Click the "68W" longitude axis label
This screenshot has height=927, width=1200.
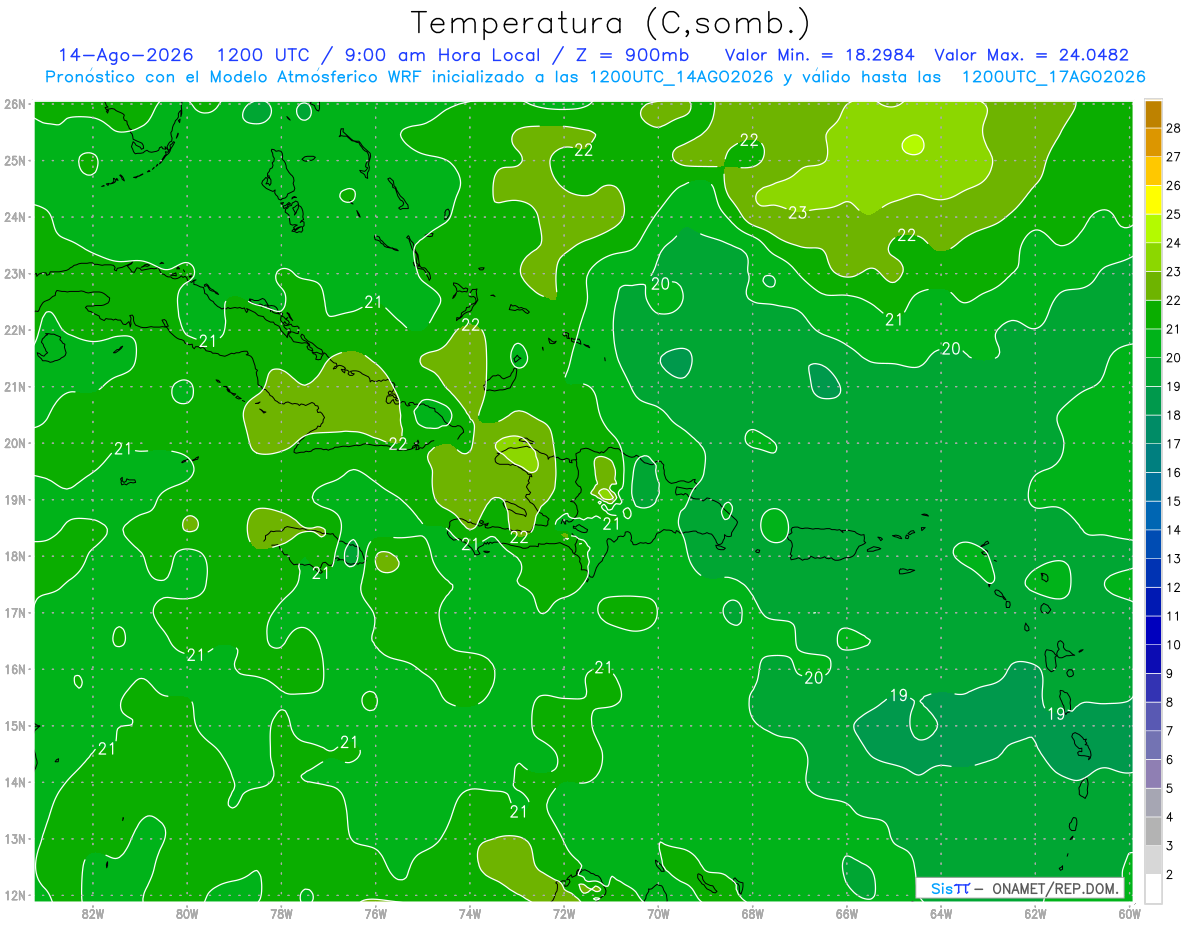753,913
